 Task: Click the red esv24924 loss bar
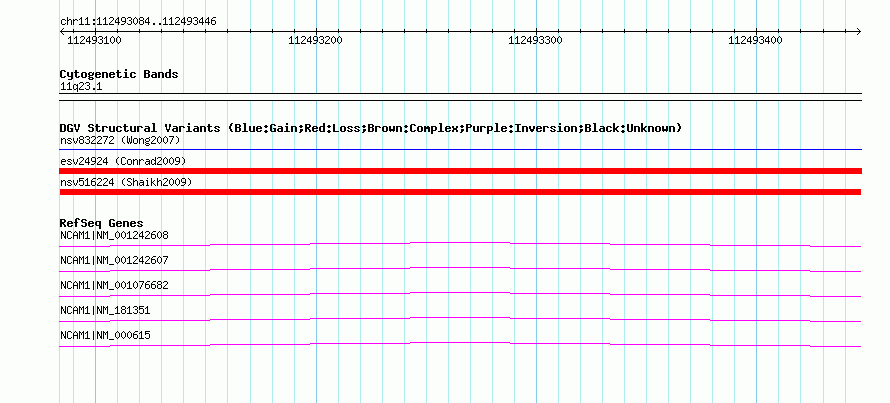tap(460, 171)
